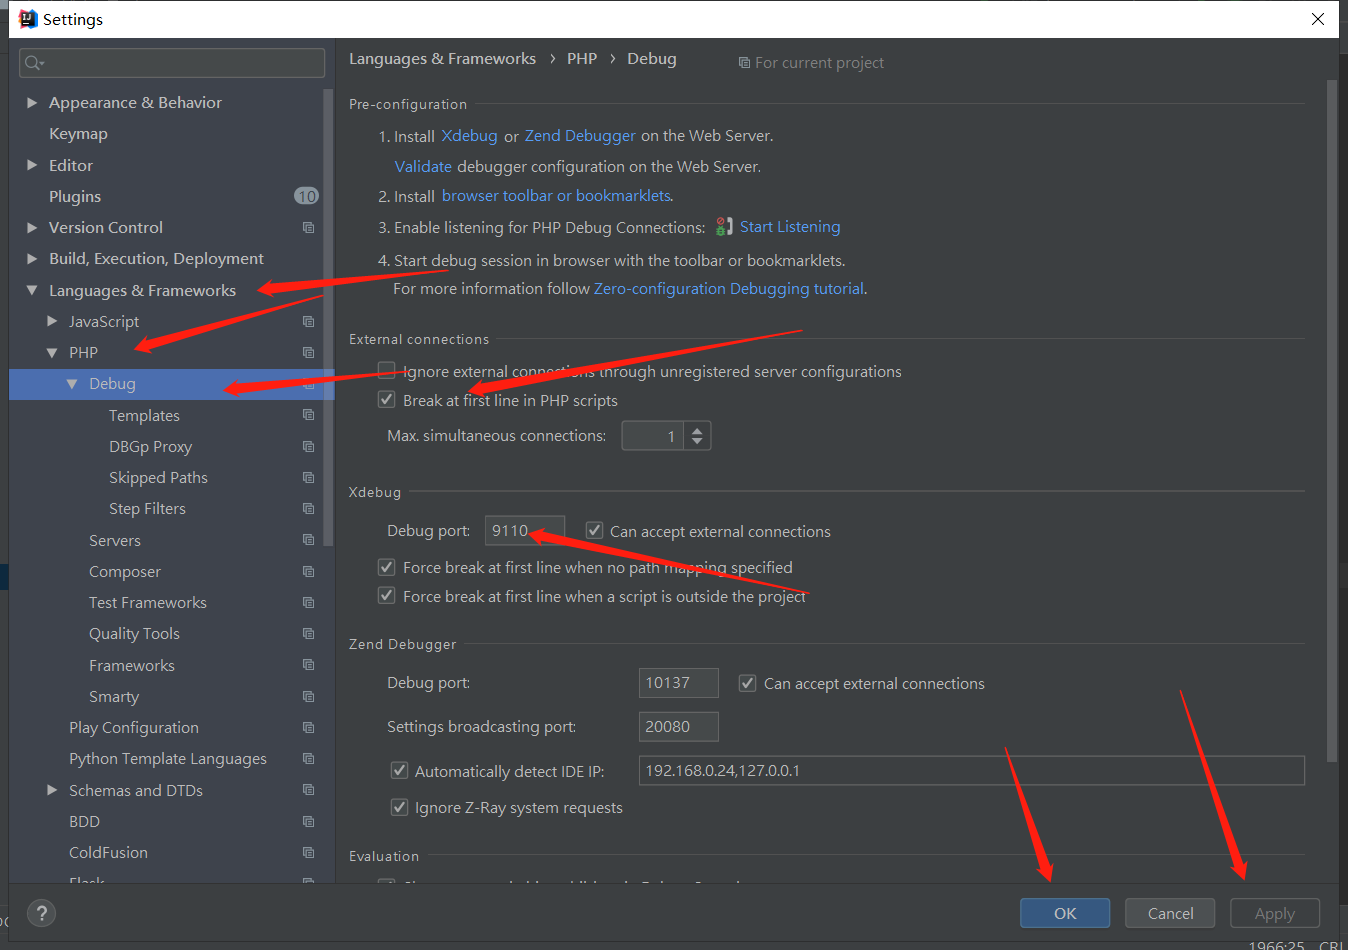Uncheck Break at first line in PHP scripts
This screenshot has height=950, width=1348.
(386, 399)
